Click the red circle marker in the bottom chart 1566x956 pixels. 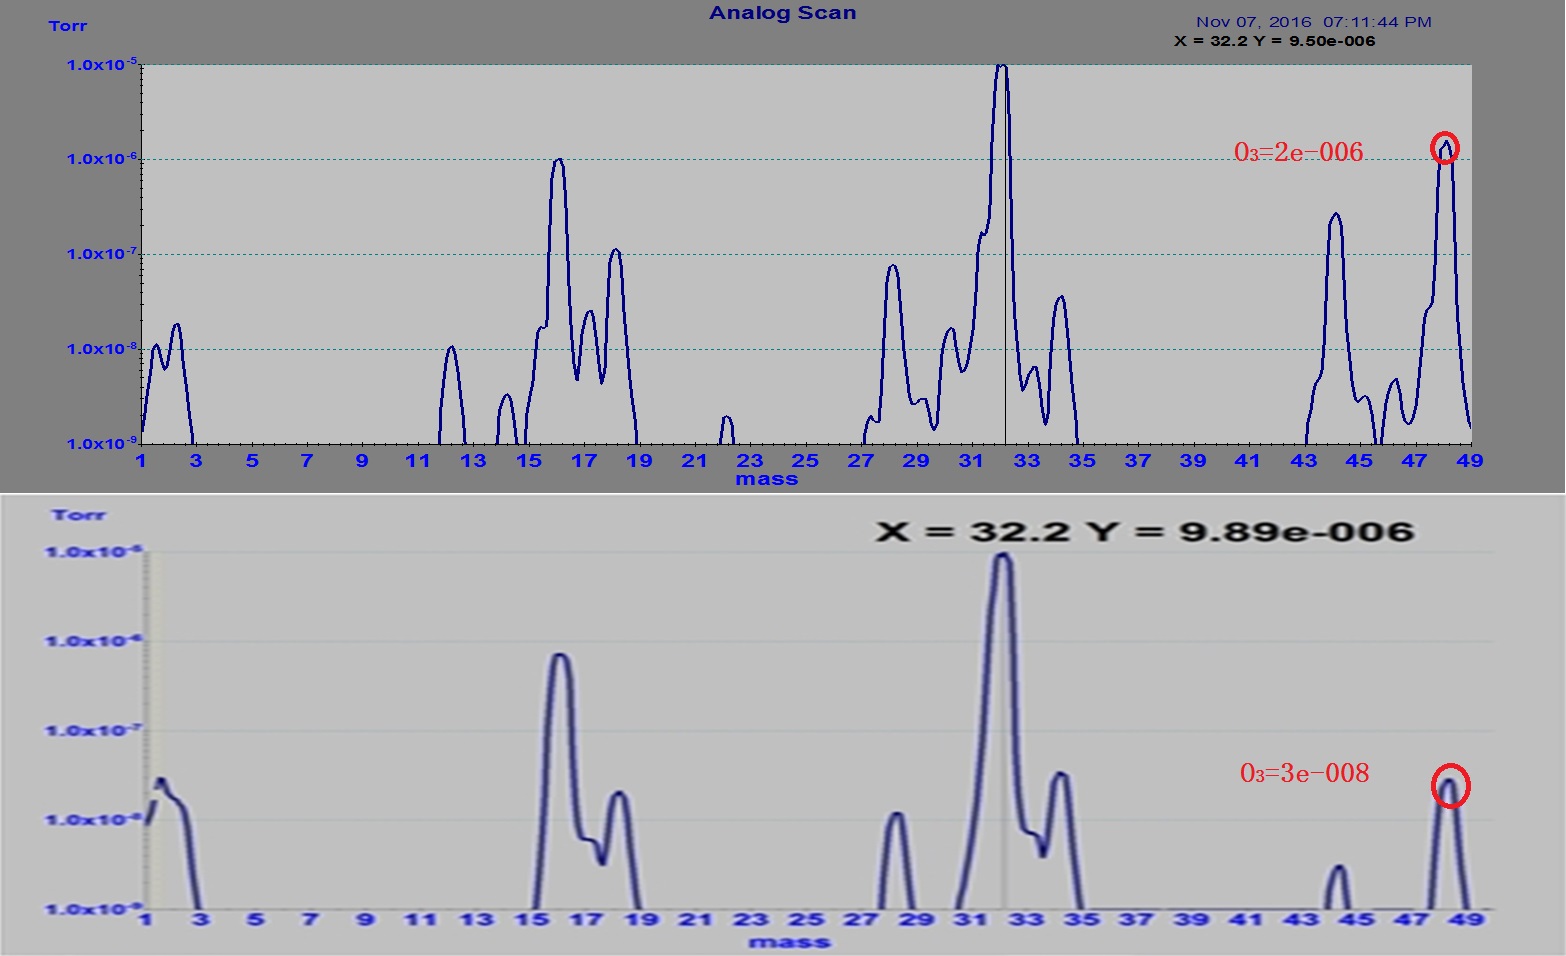pos(1450,786)
